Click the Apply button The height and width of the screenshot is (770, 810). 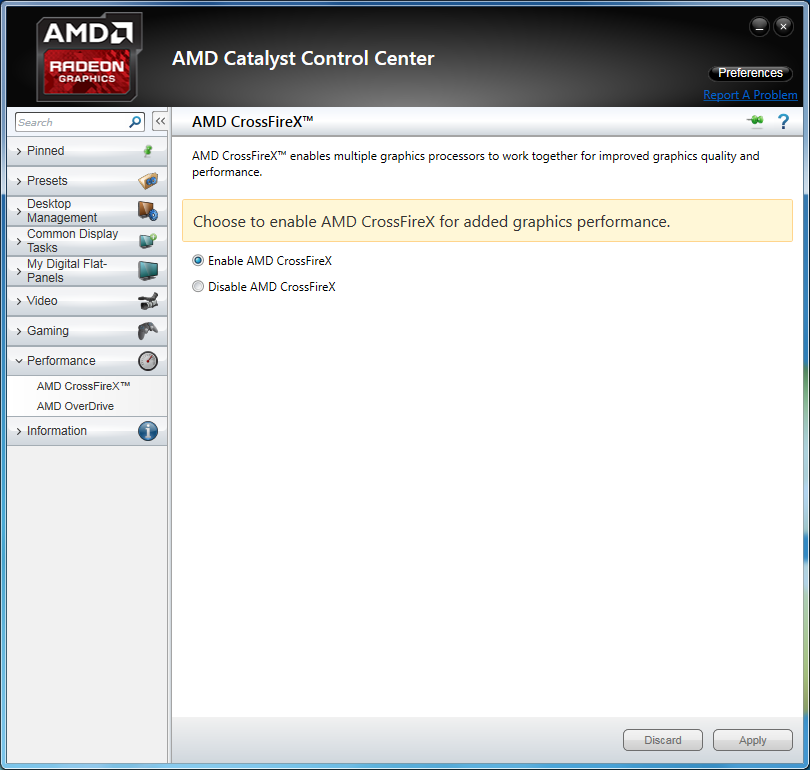point(753,740)
